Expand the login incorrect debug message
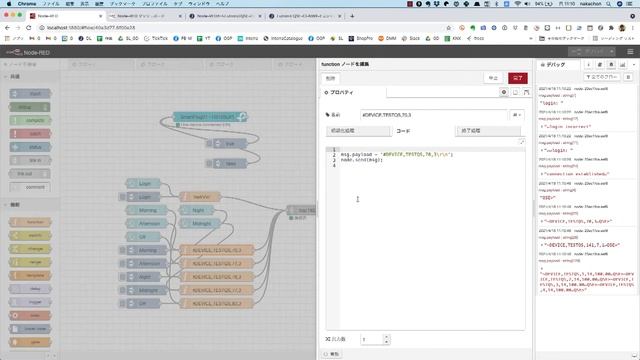Screen dimensions: 640x360 point(542,127)
